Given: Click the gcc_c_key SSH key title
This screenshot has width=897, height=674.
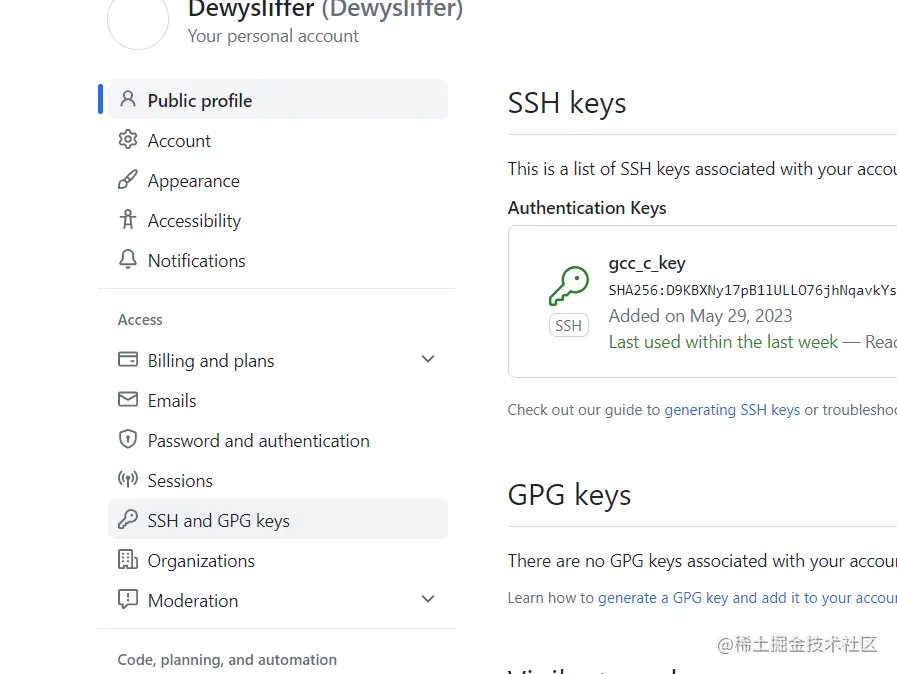Looking at the screenshot, I should pyautogui.click(x=647, y=264).
